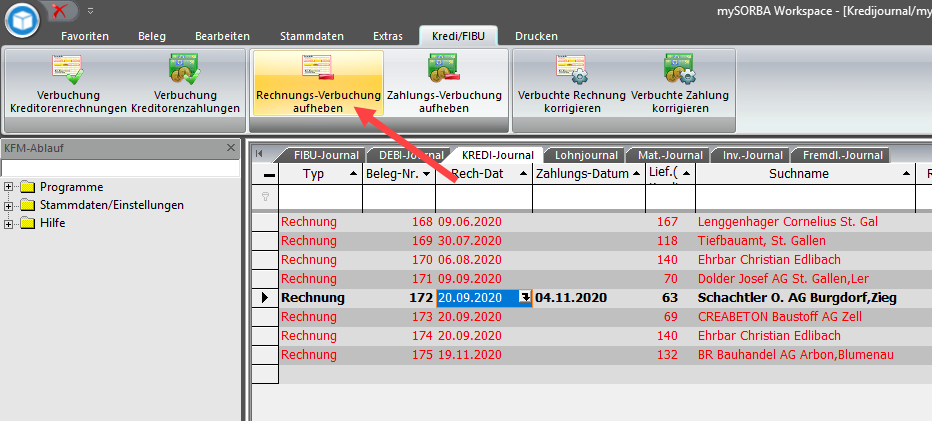Viewport: 932px width, 421px height.
Task: Click the date 19.11.2020
Action: point(470,355)
